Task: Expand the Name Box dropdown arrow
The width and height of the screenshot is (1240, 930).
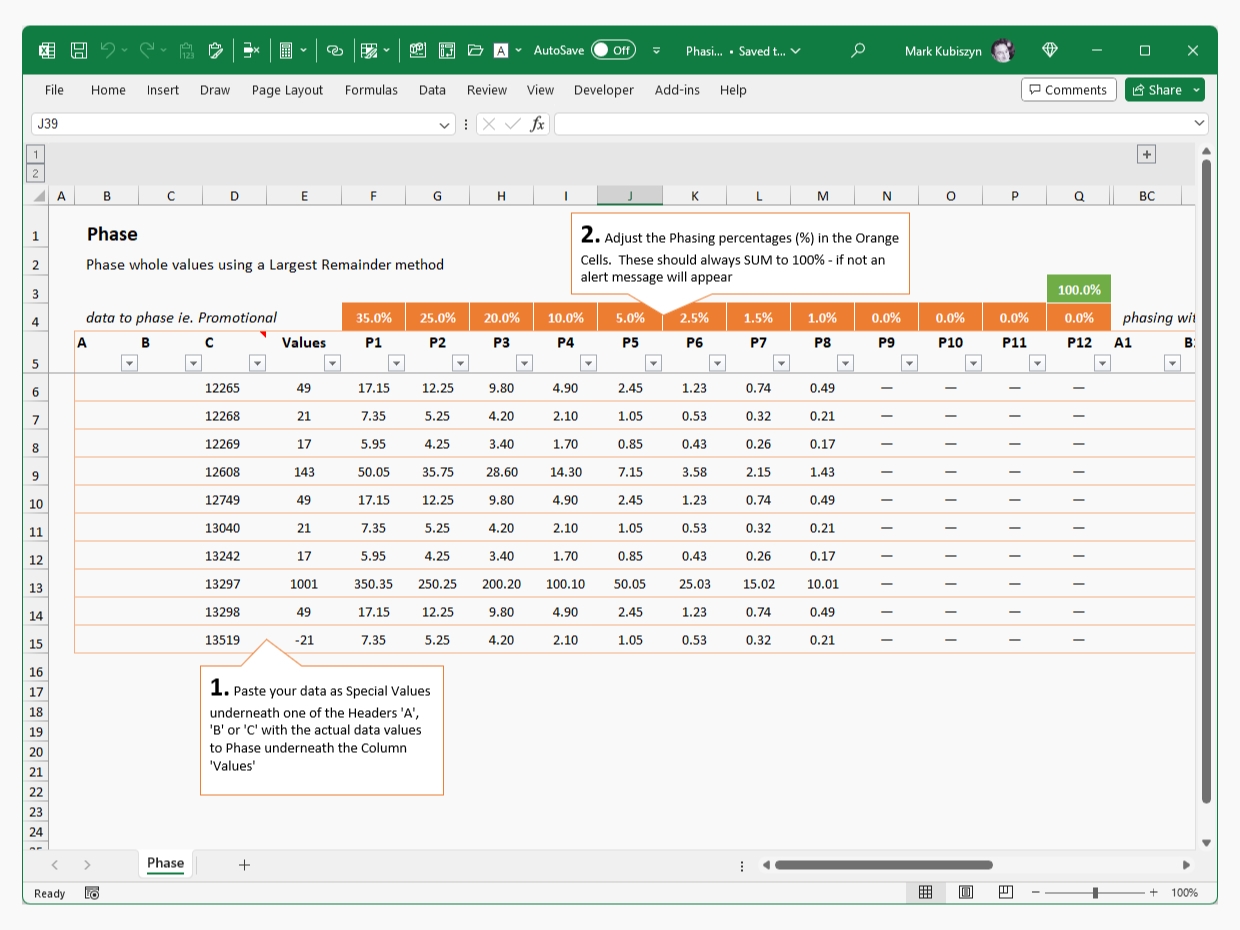Action: point(445,124)
